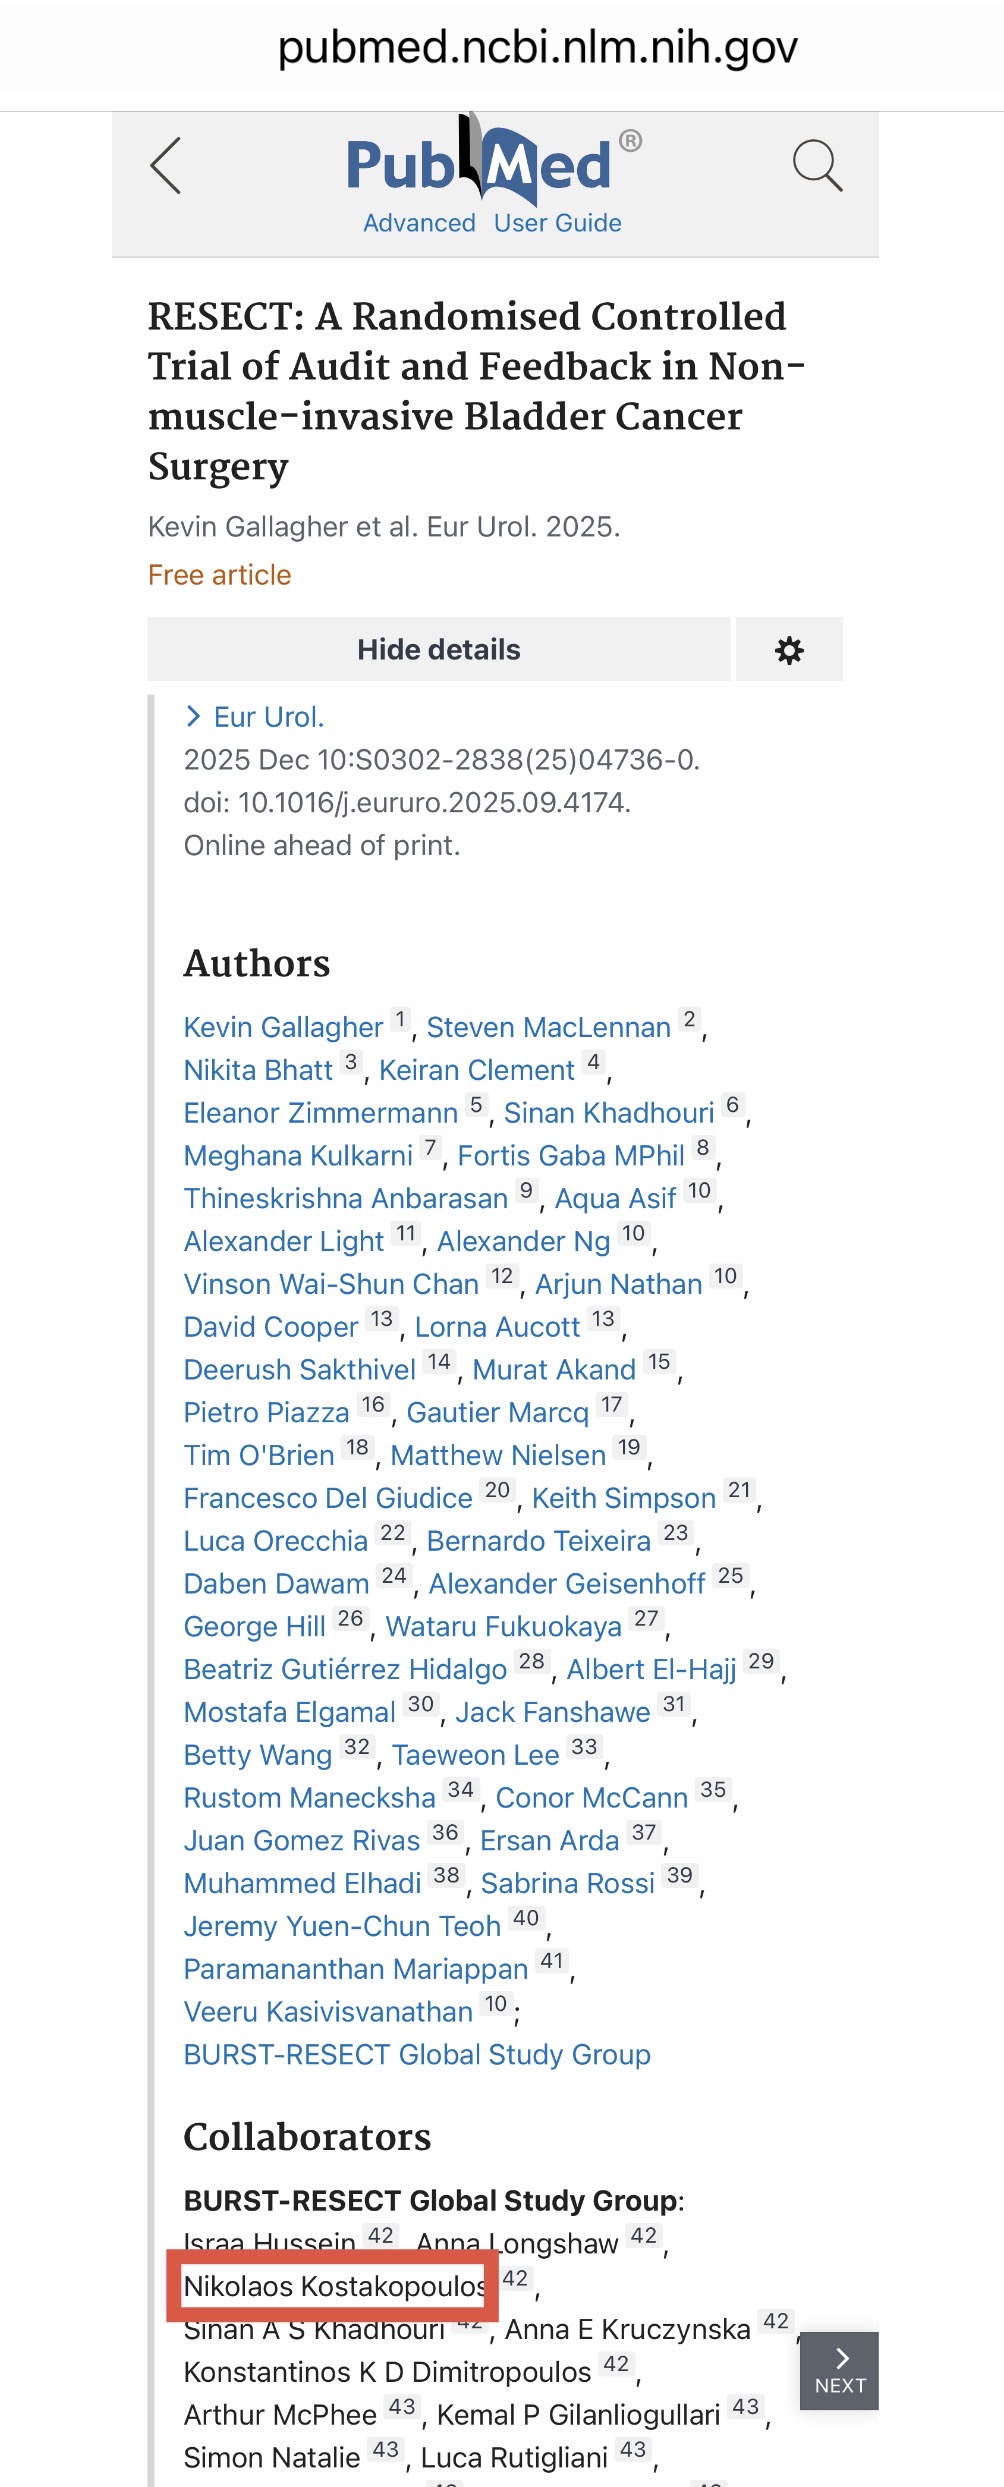Click the NEXT arrow button
The height and width of the screenshot is (2487, 1004).
(x=840, y=2371)
